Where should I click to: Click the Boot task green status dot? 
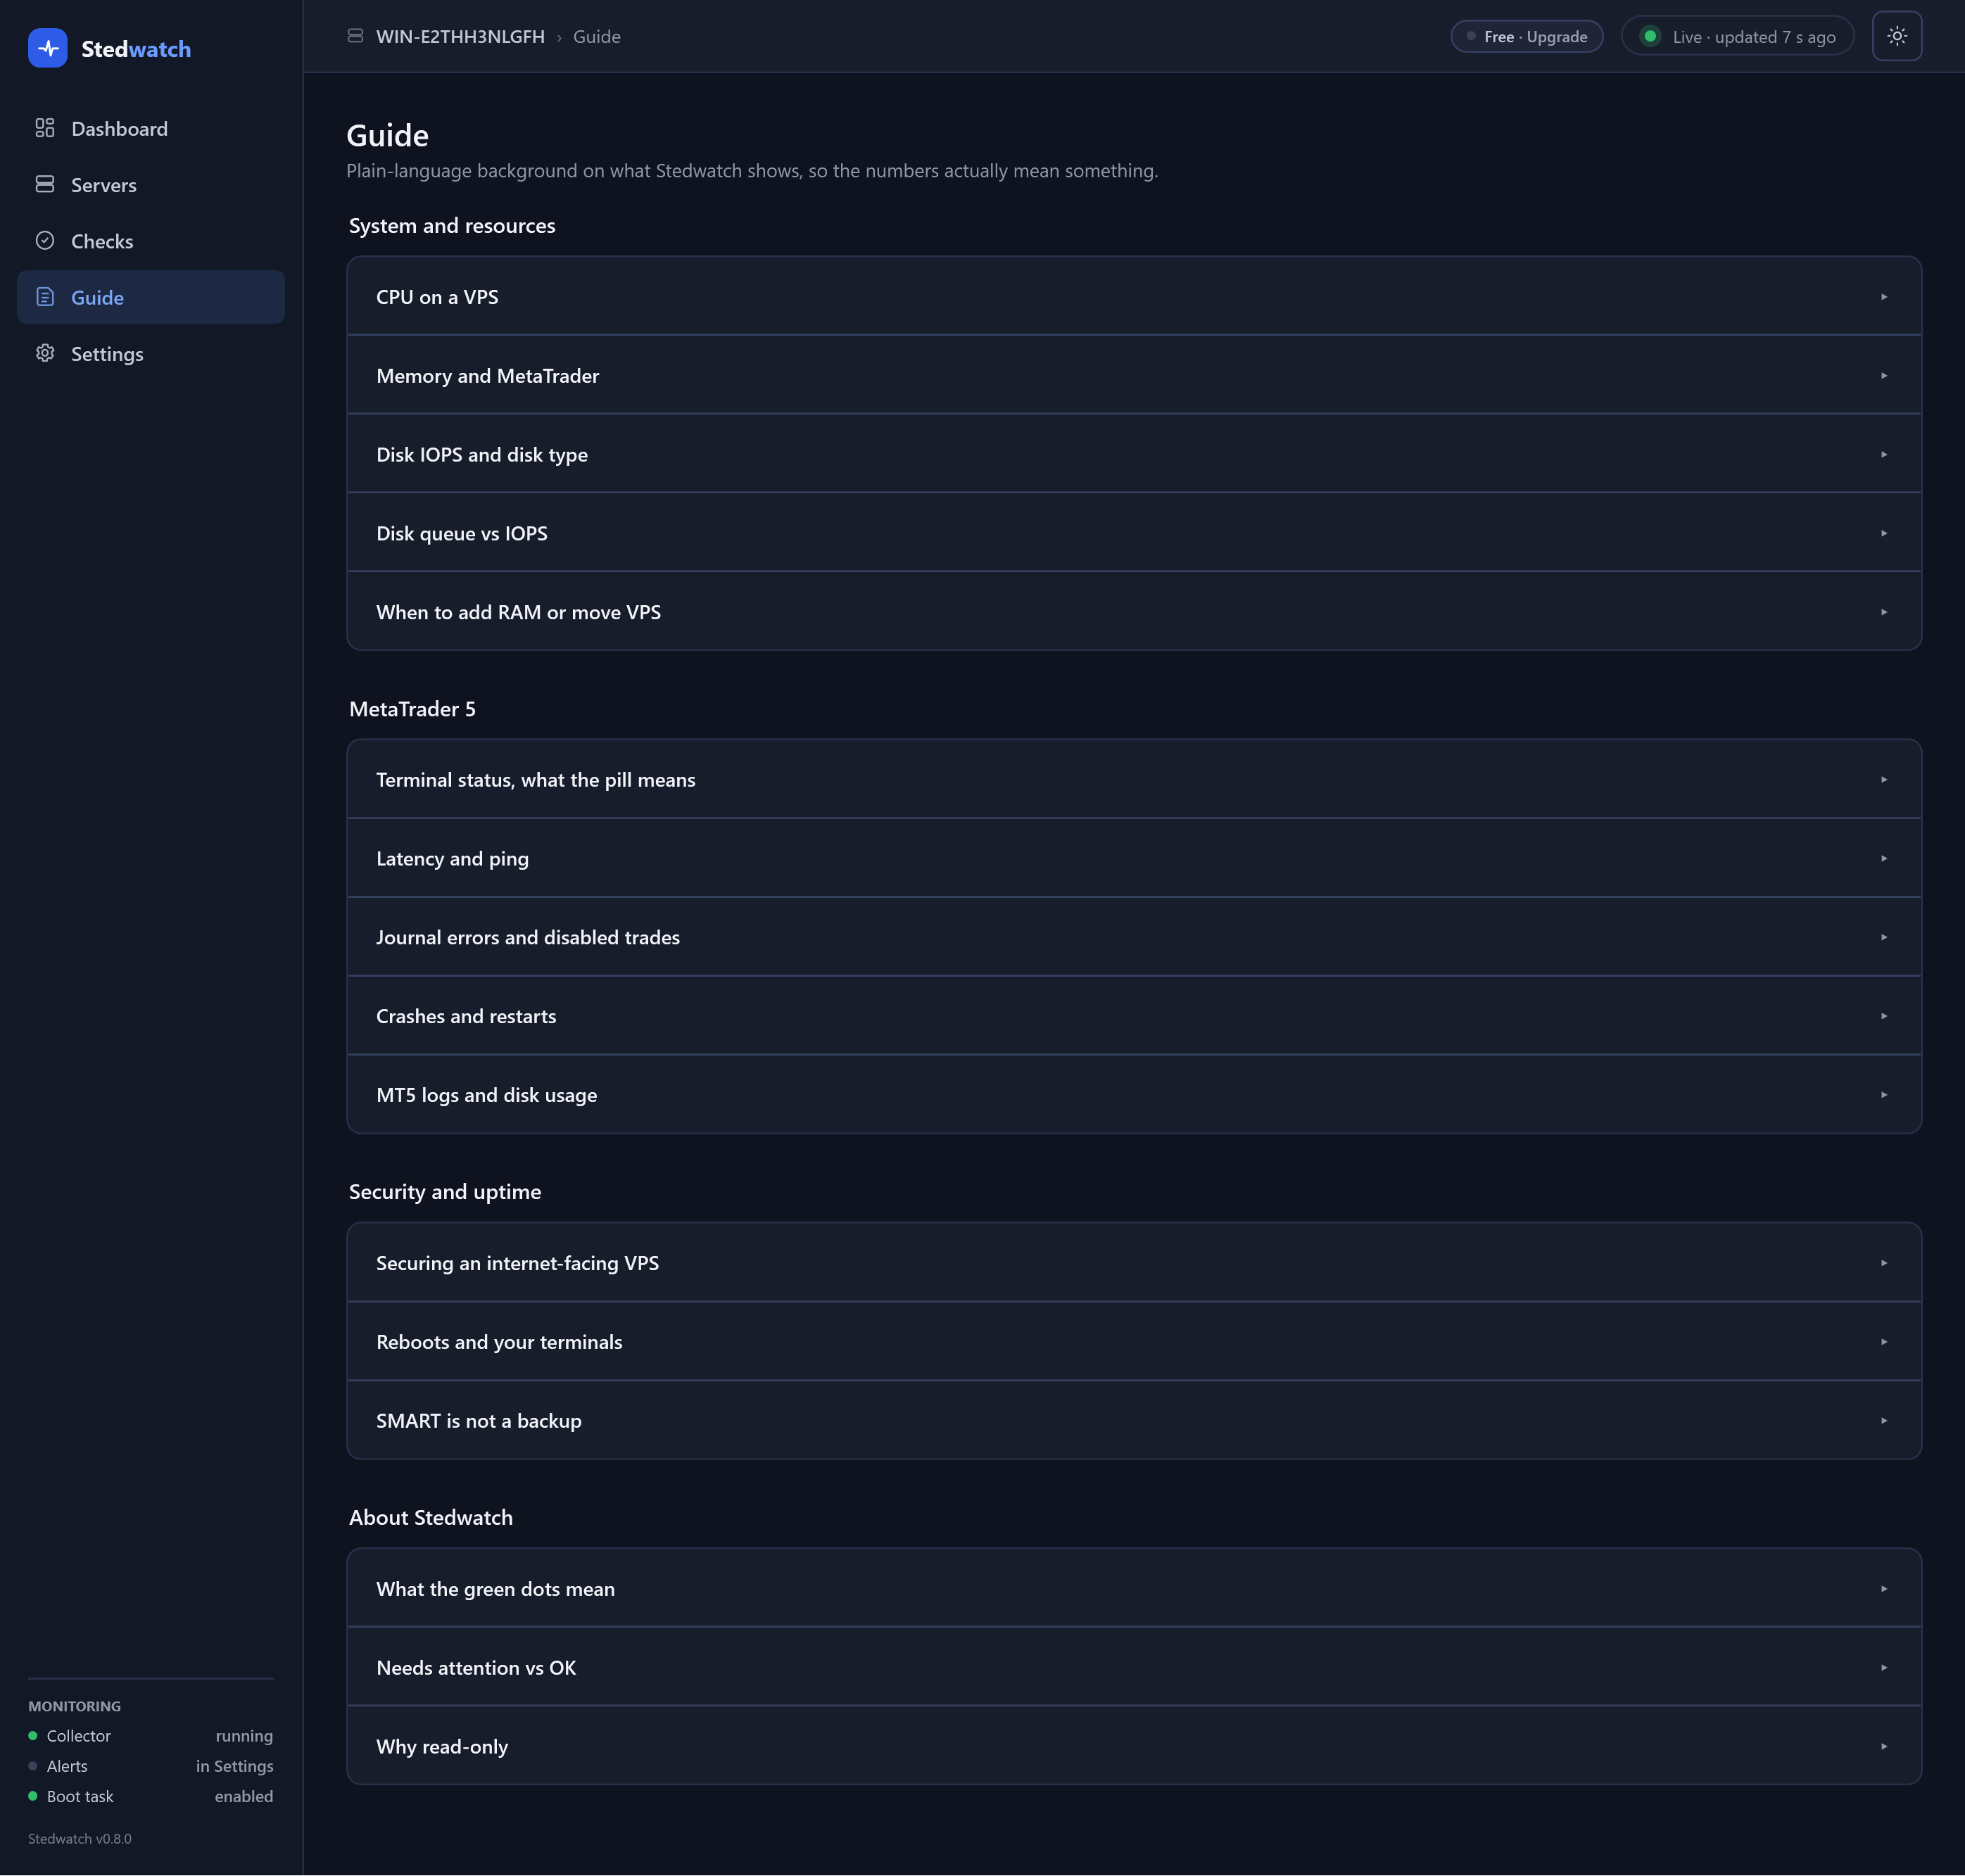(33, 1796)
